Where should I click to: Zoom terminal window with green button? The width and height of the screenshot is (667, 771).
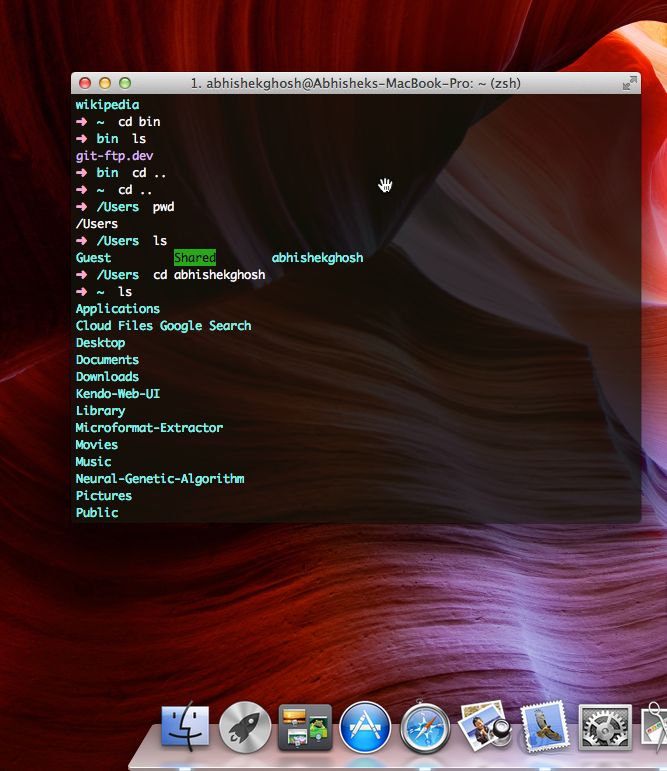tap(125, 84)
